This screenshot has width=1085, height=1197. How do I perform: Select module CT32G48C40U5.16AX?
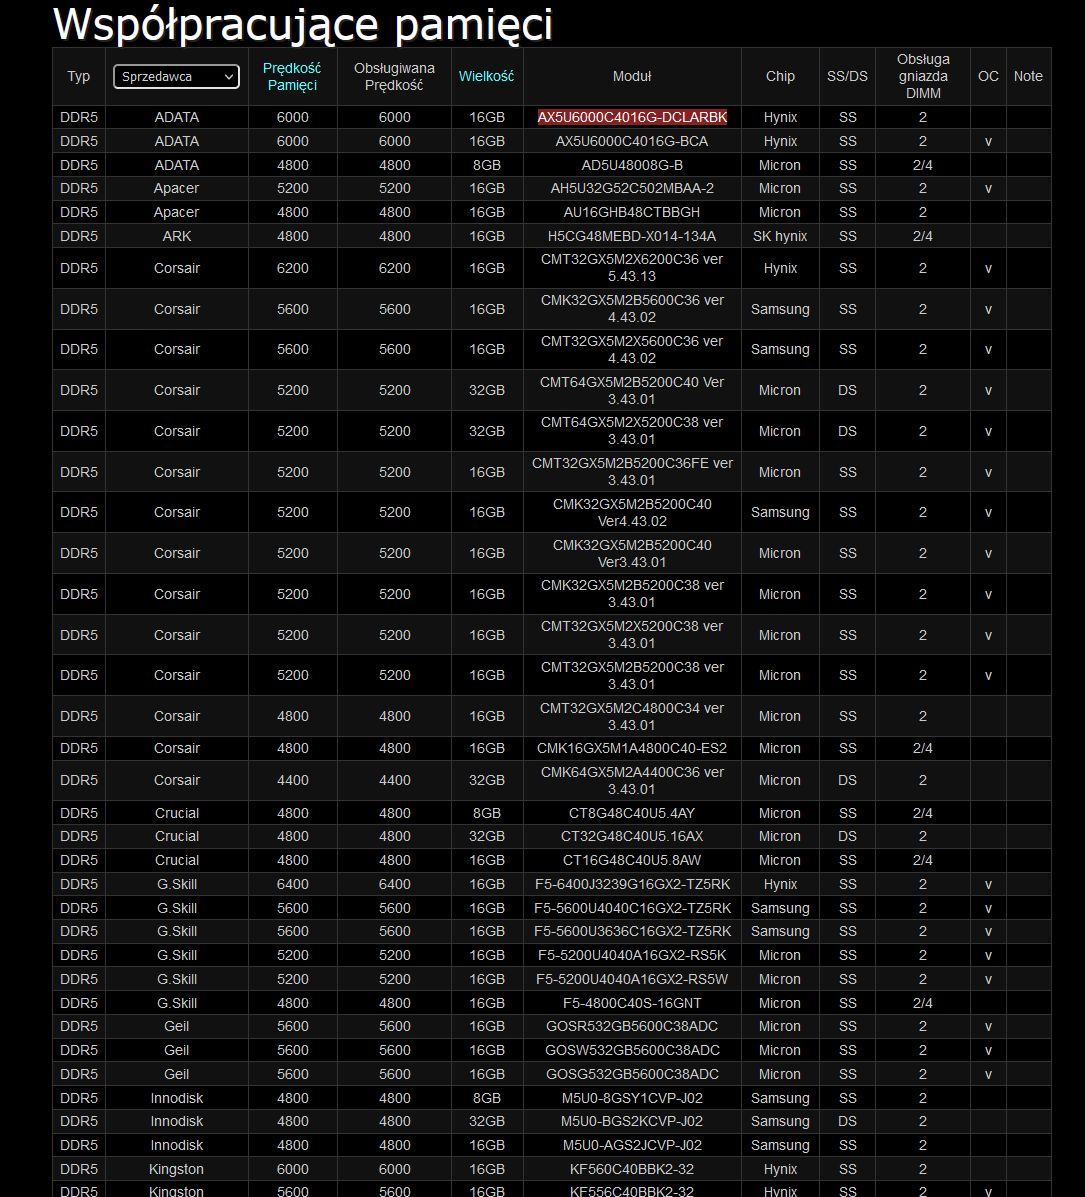(x=632, y=836)
